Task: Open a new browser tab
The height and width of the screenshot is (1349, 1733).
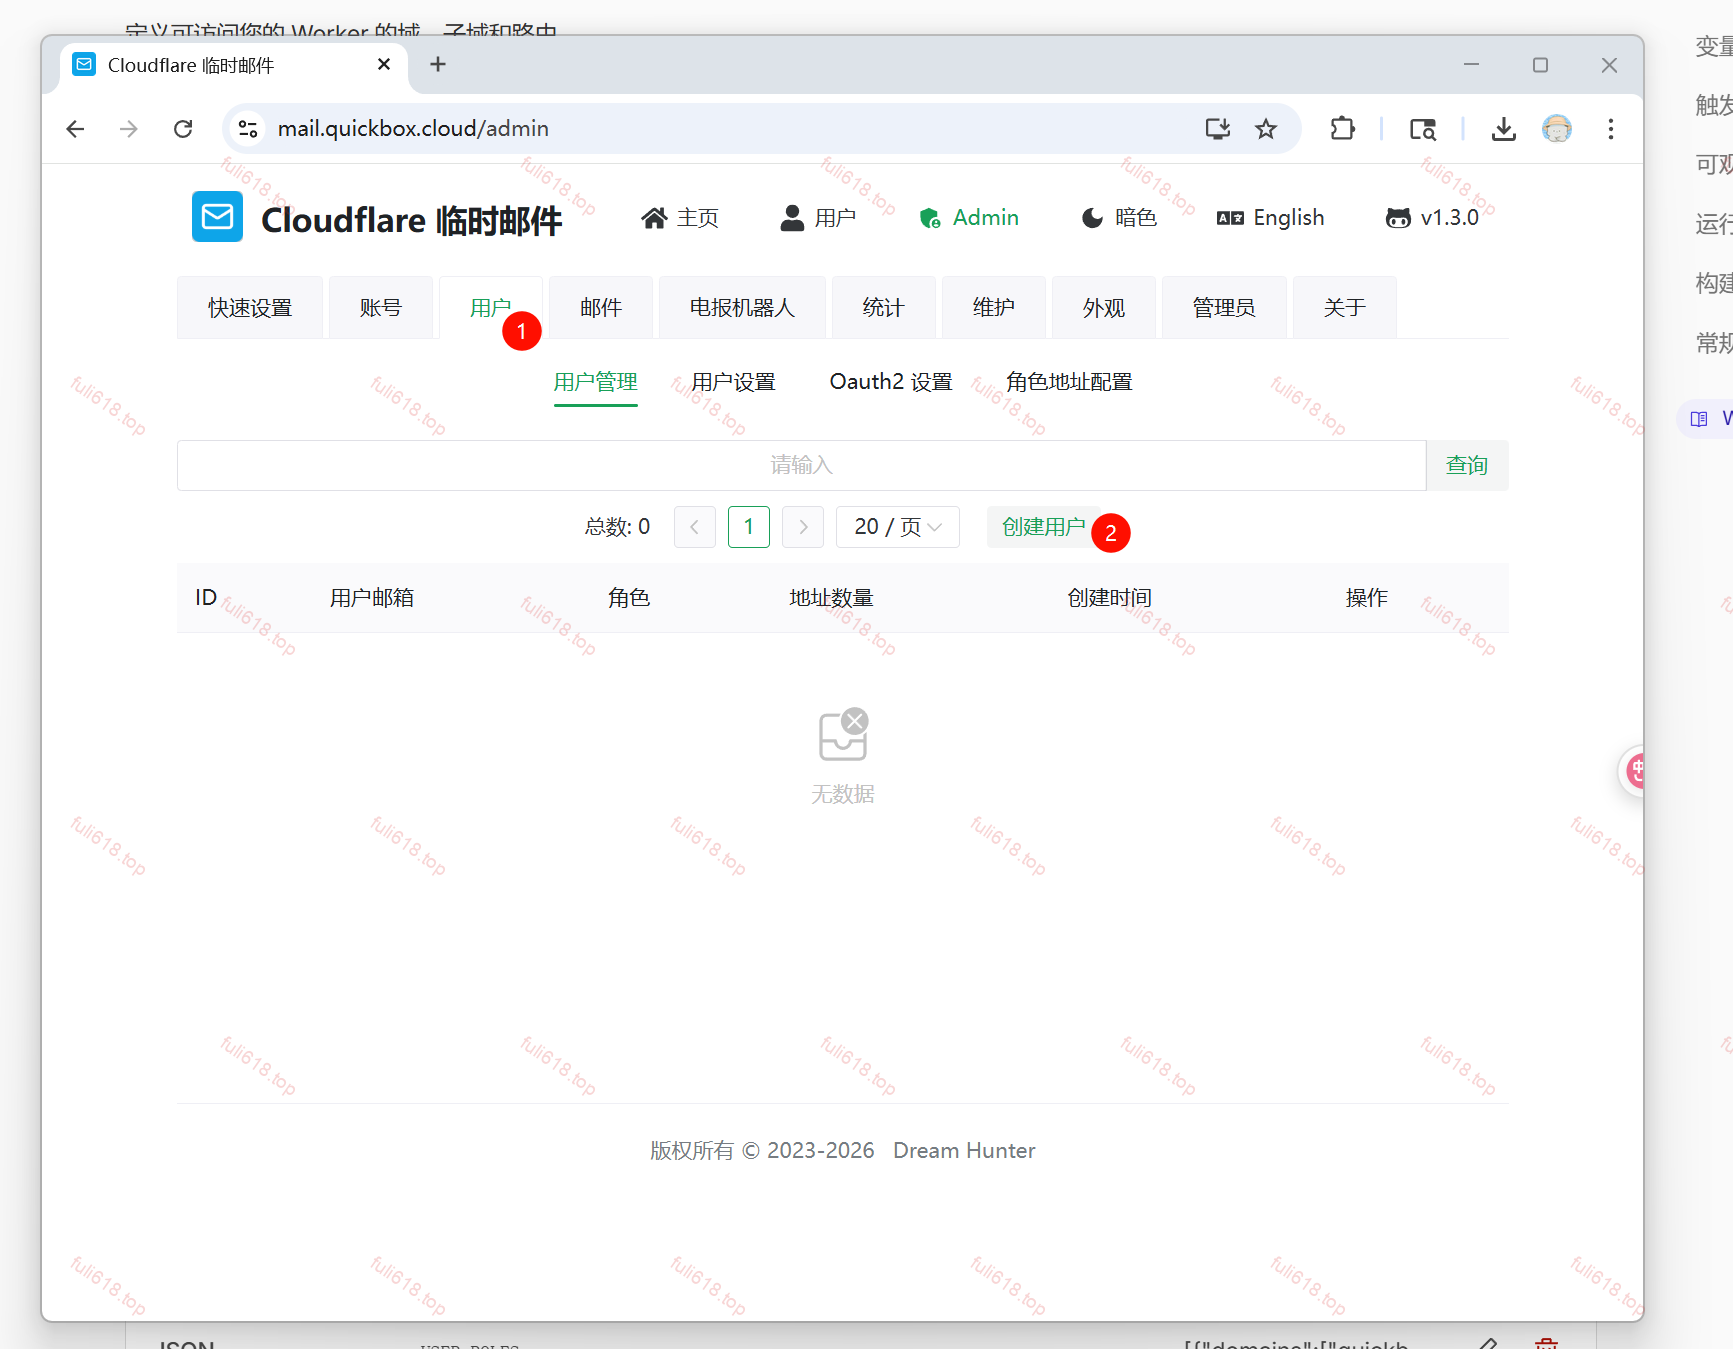Action: [x=438, y=65]
